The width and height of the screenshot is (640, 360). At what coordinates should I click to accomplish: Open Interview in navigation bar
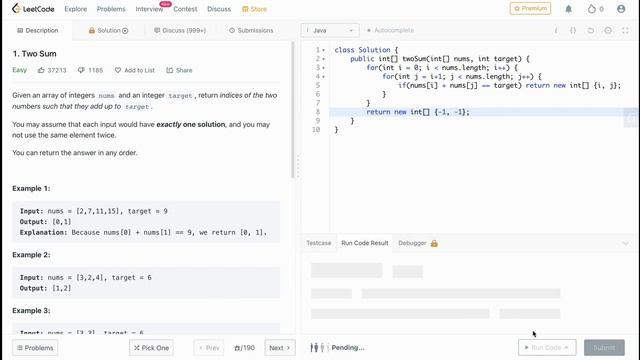click(x=149, y=9)
